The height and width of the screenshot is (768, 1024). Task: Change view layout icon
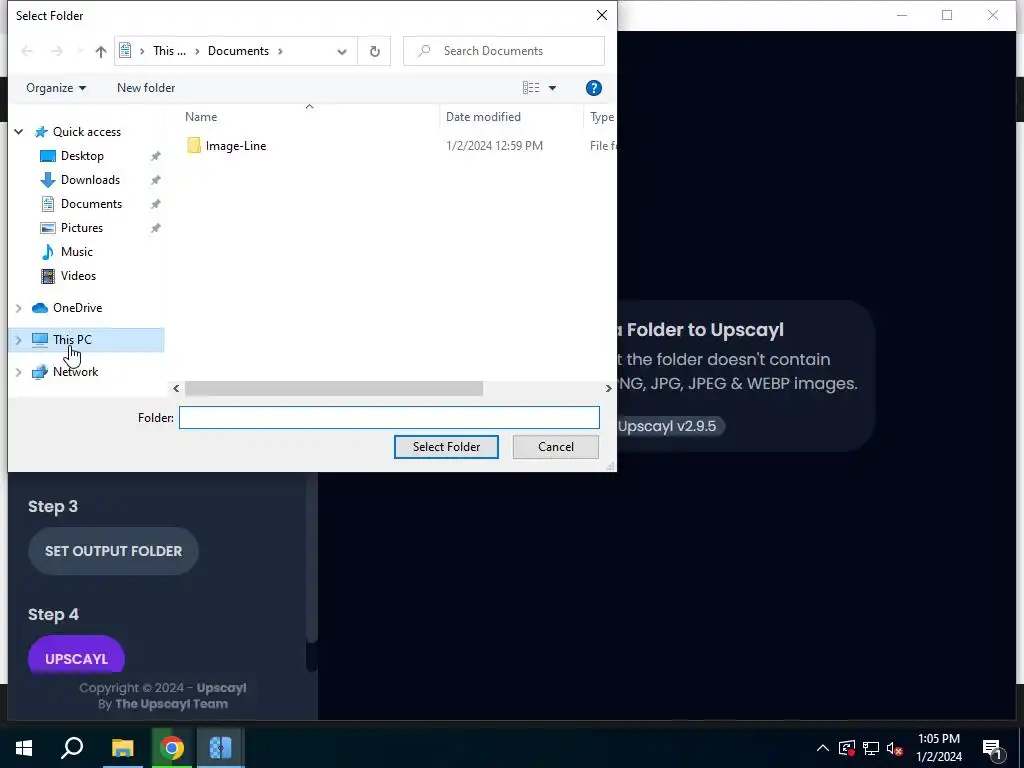point(531,88)
